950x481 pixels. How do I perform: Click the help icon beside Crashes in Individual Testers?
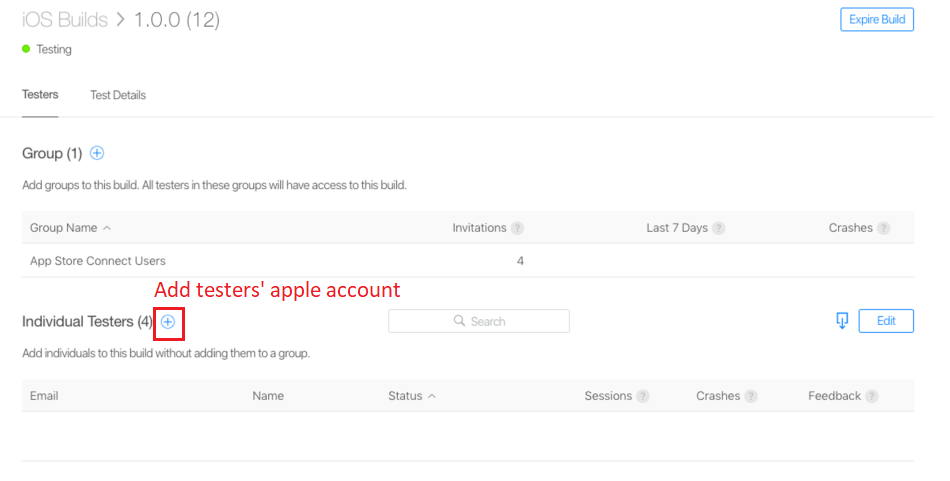[x=750, y=396]
